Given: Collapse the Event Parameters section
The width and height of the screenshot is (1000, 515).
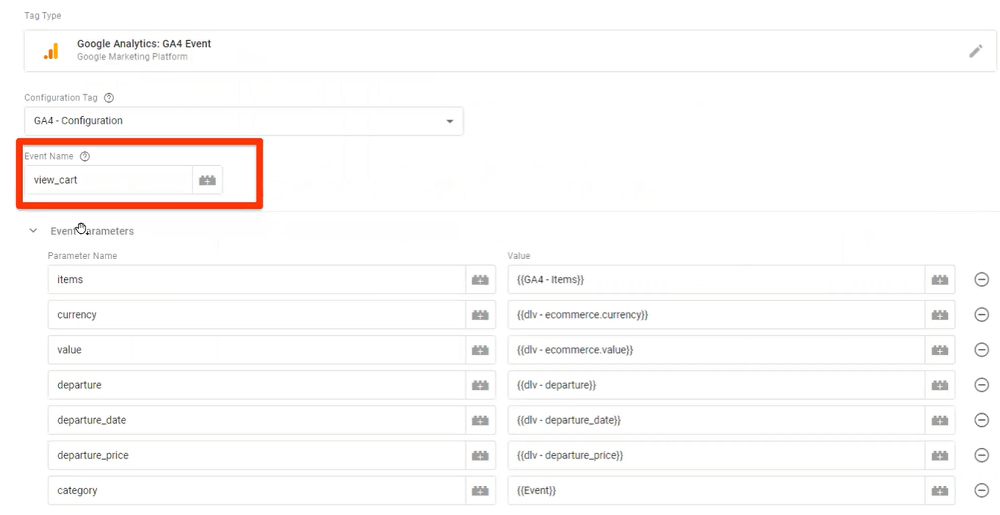Looking at the screenshot, I should pos(33,231).
